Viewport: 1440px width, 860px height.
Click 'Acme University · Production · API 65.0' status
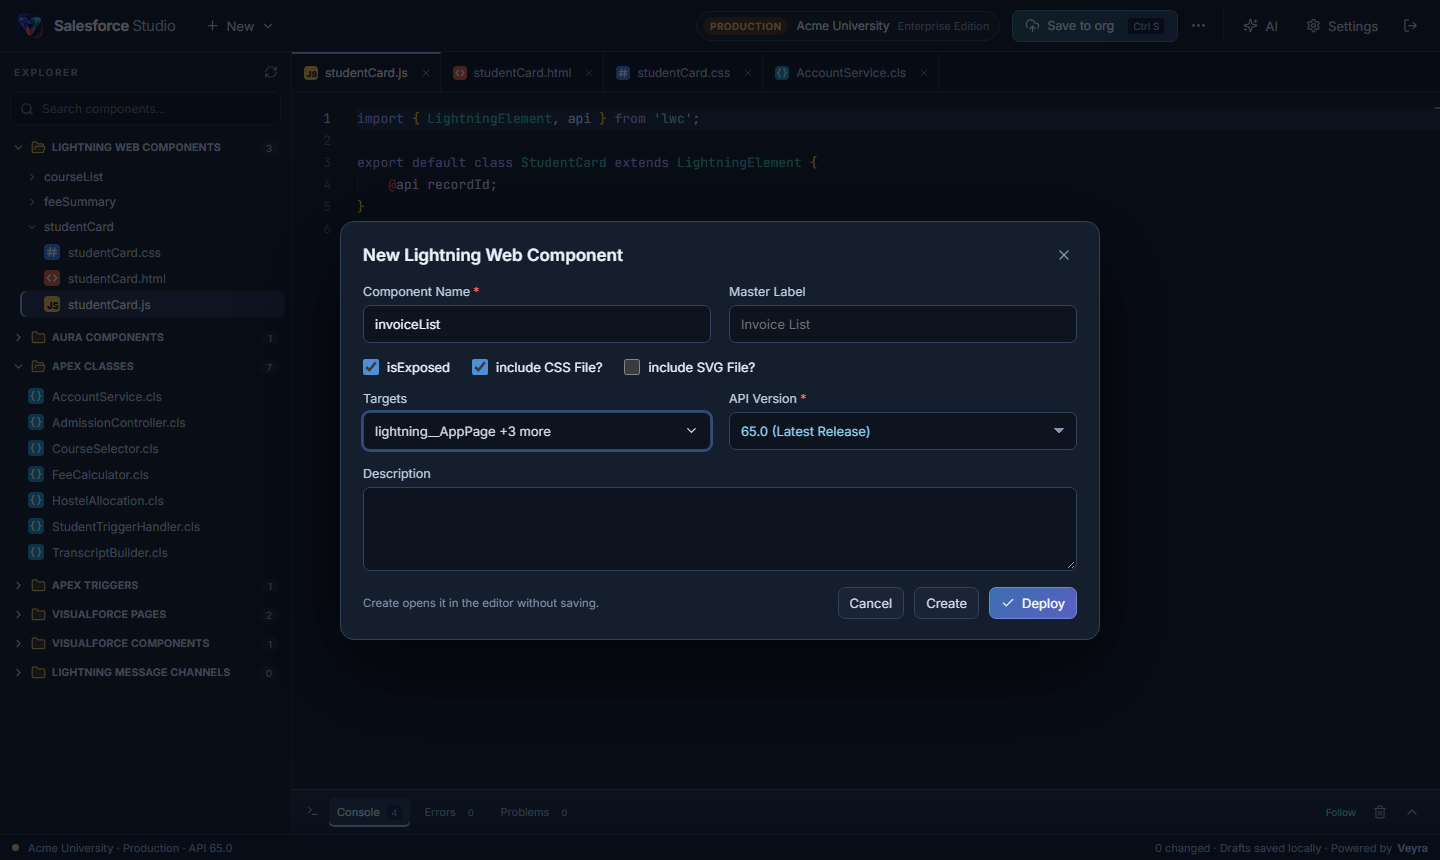(130, 848)
